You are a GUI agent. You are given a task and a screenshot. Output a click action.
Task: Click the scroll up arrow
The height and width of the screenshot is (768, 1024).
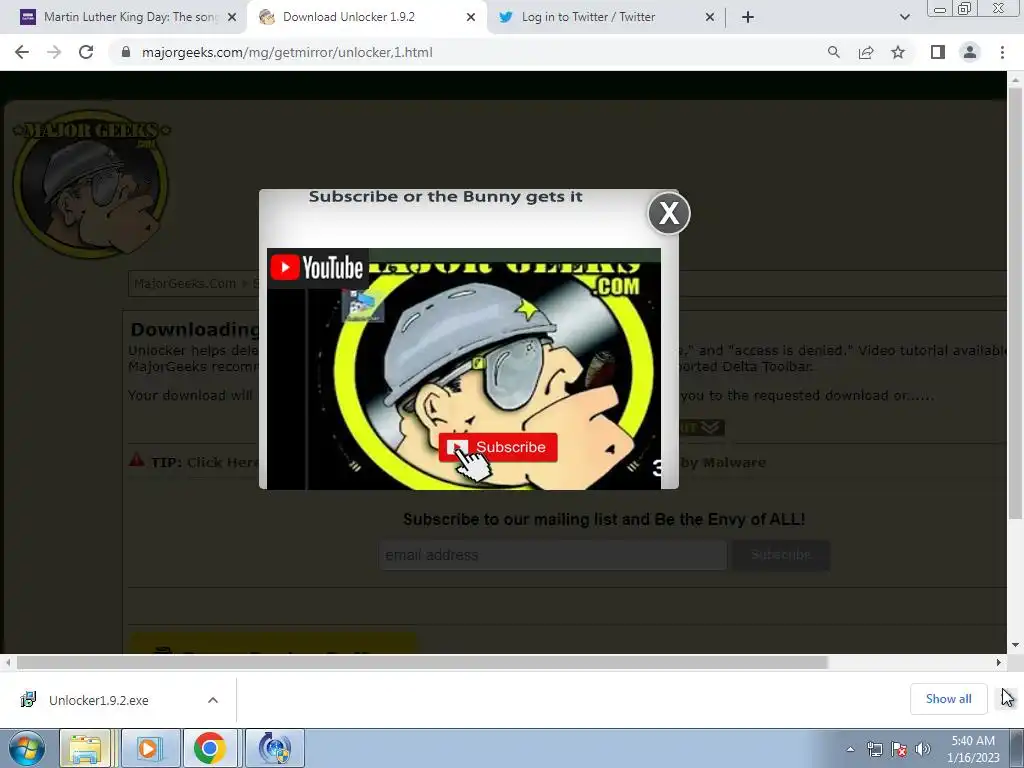1015,79
